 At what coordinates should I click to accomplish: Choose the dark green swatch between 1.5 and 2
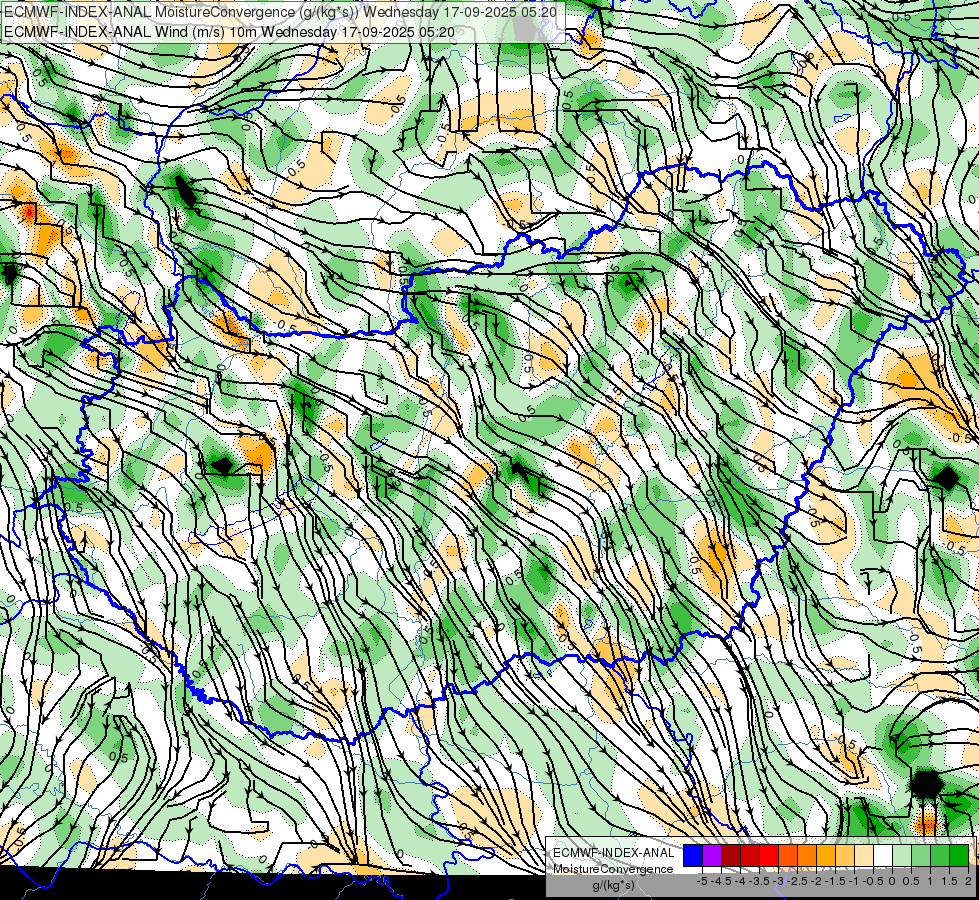(959, 856)
